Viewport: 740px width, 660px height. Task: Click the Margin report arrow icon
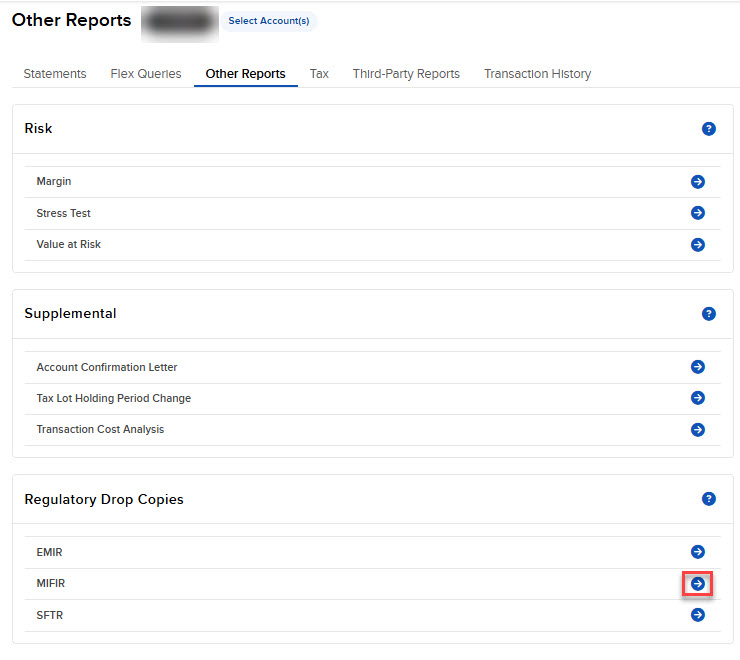[x=697, y=182]
